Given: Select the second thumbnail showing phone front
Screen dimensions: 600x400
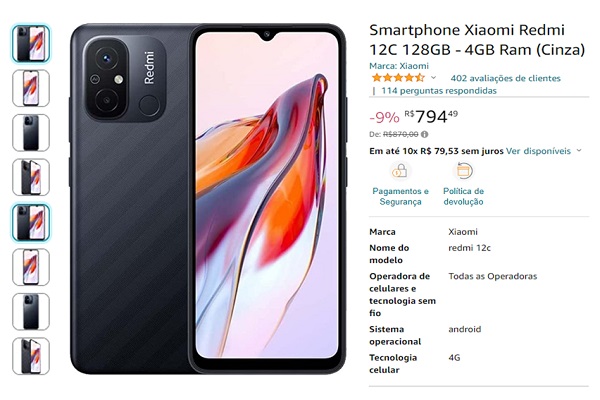Looking at the screenshot, I should coord(31,88).
